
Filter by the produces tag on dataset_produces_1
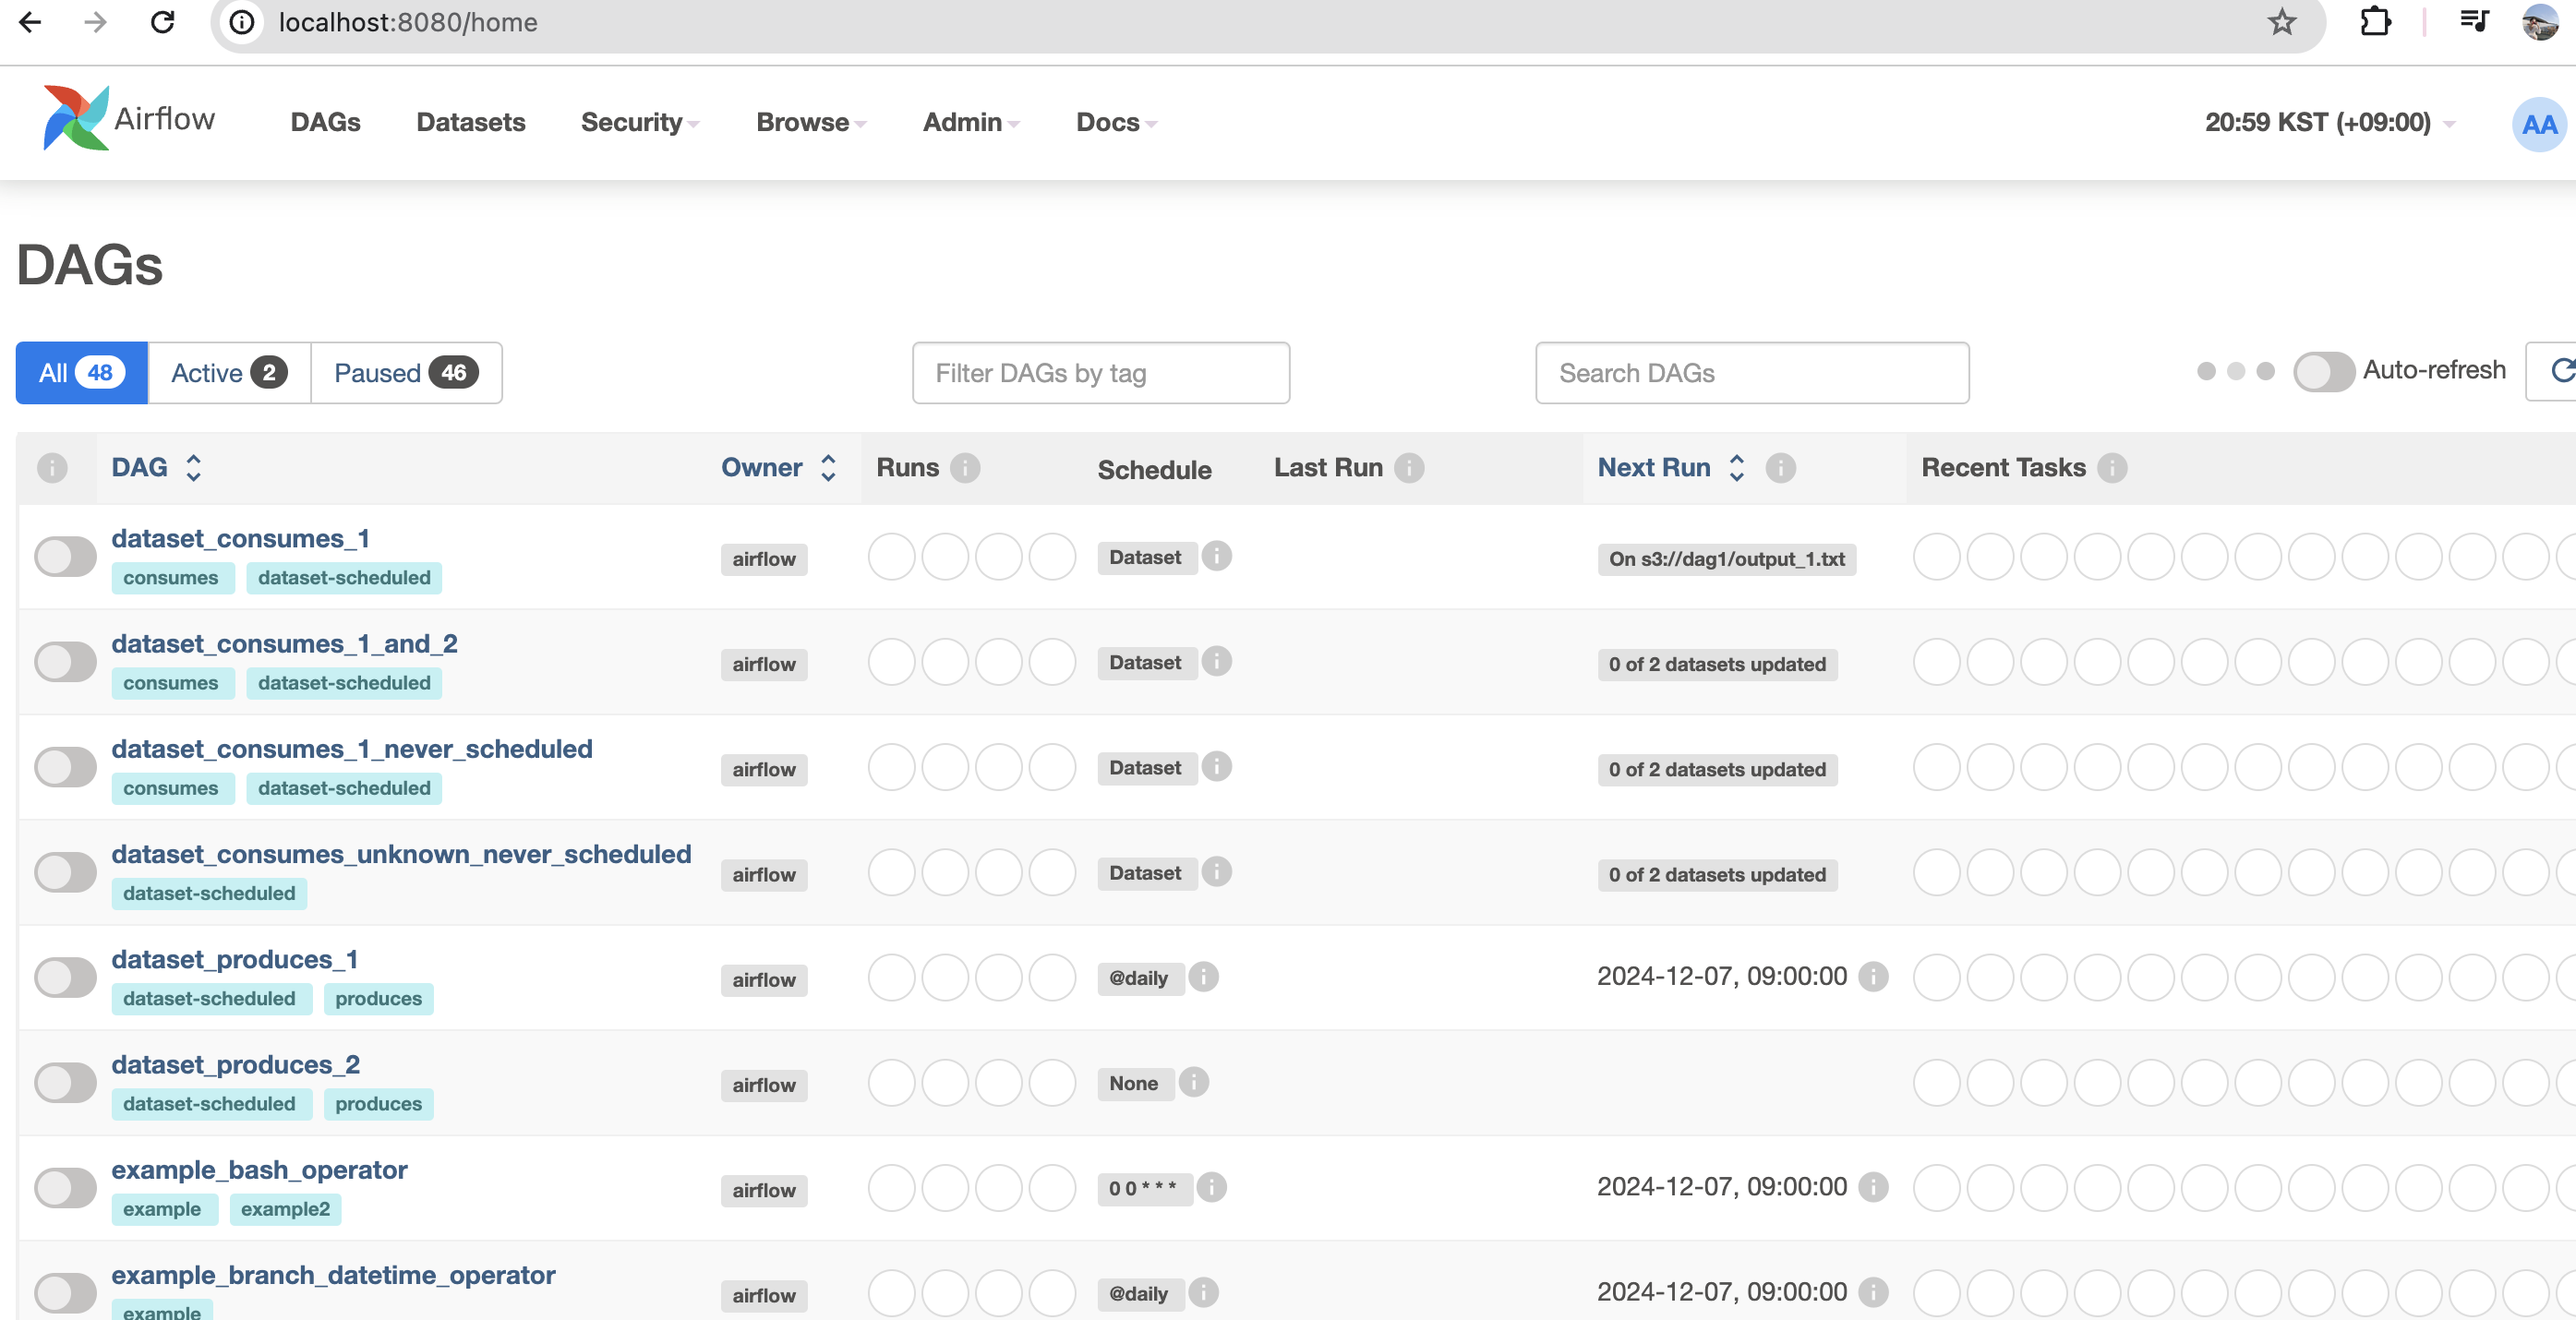[x=378, y=998]
